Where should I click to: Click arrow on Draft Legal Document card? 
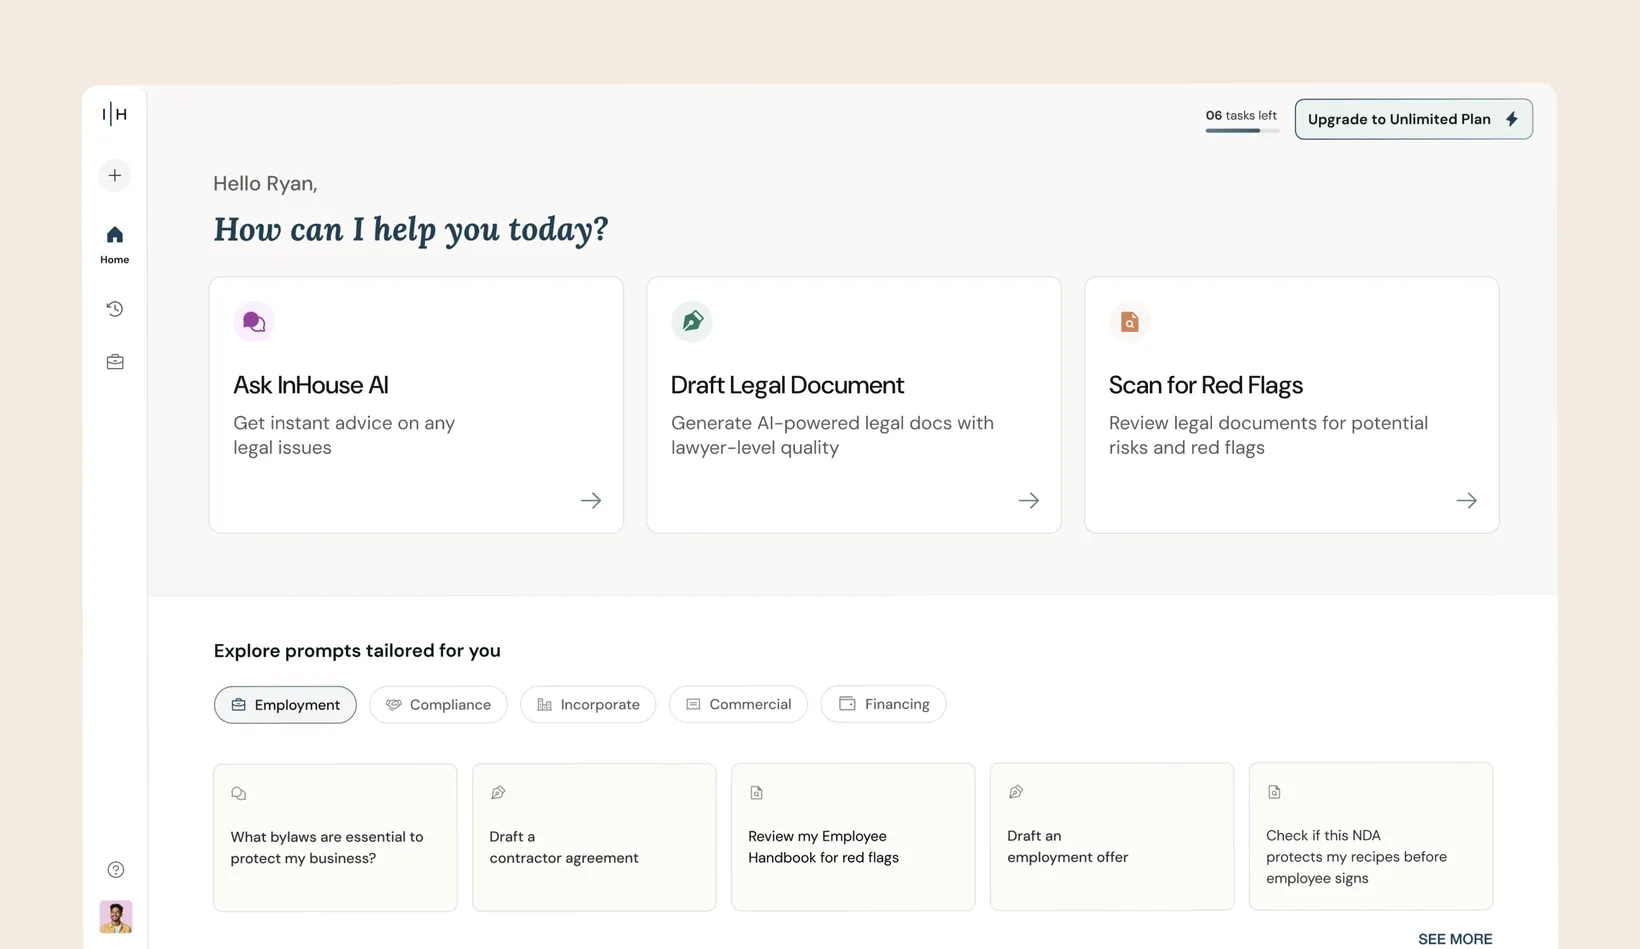coord(1029,501)
